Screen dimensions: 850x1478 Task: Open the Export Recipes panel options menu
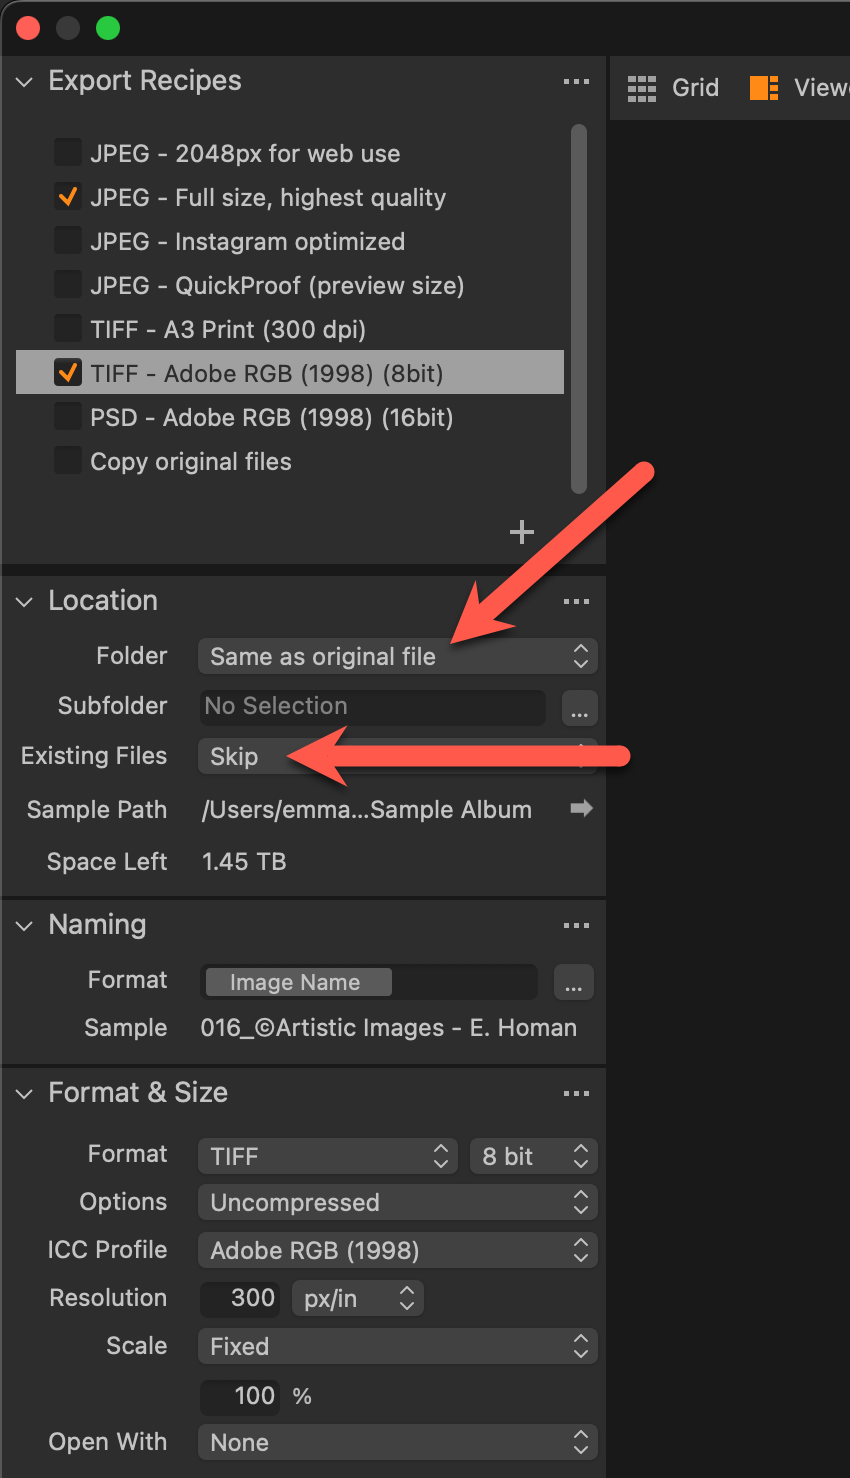click(576, 82)
